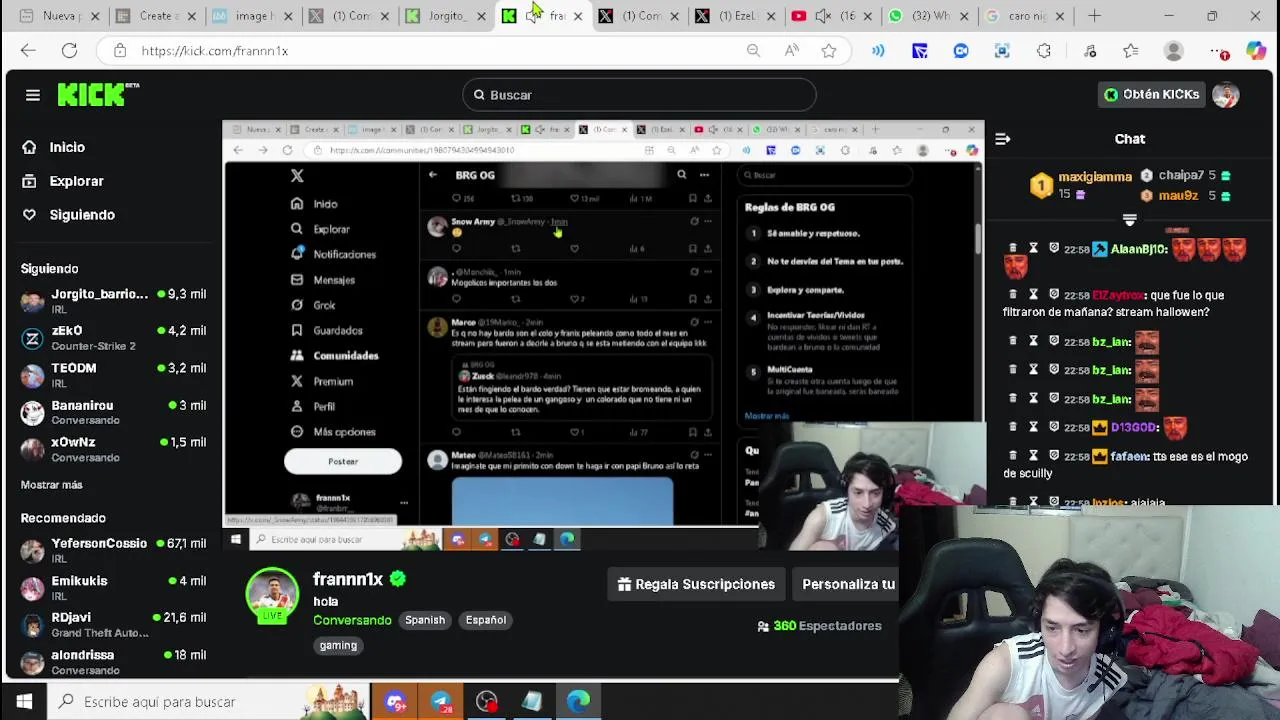This screenshot has width=1280, height=720.
Task: Open Telegram from the taskbar
Action: coord(441,702)
